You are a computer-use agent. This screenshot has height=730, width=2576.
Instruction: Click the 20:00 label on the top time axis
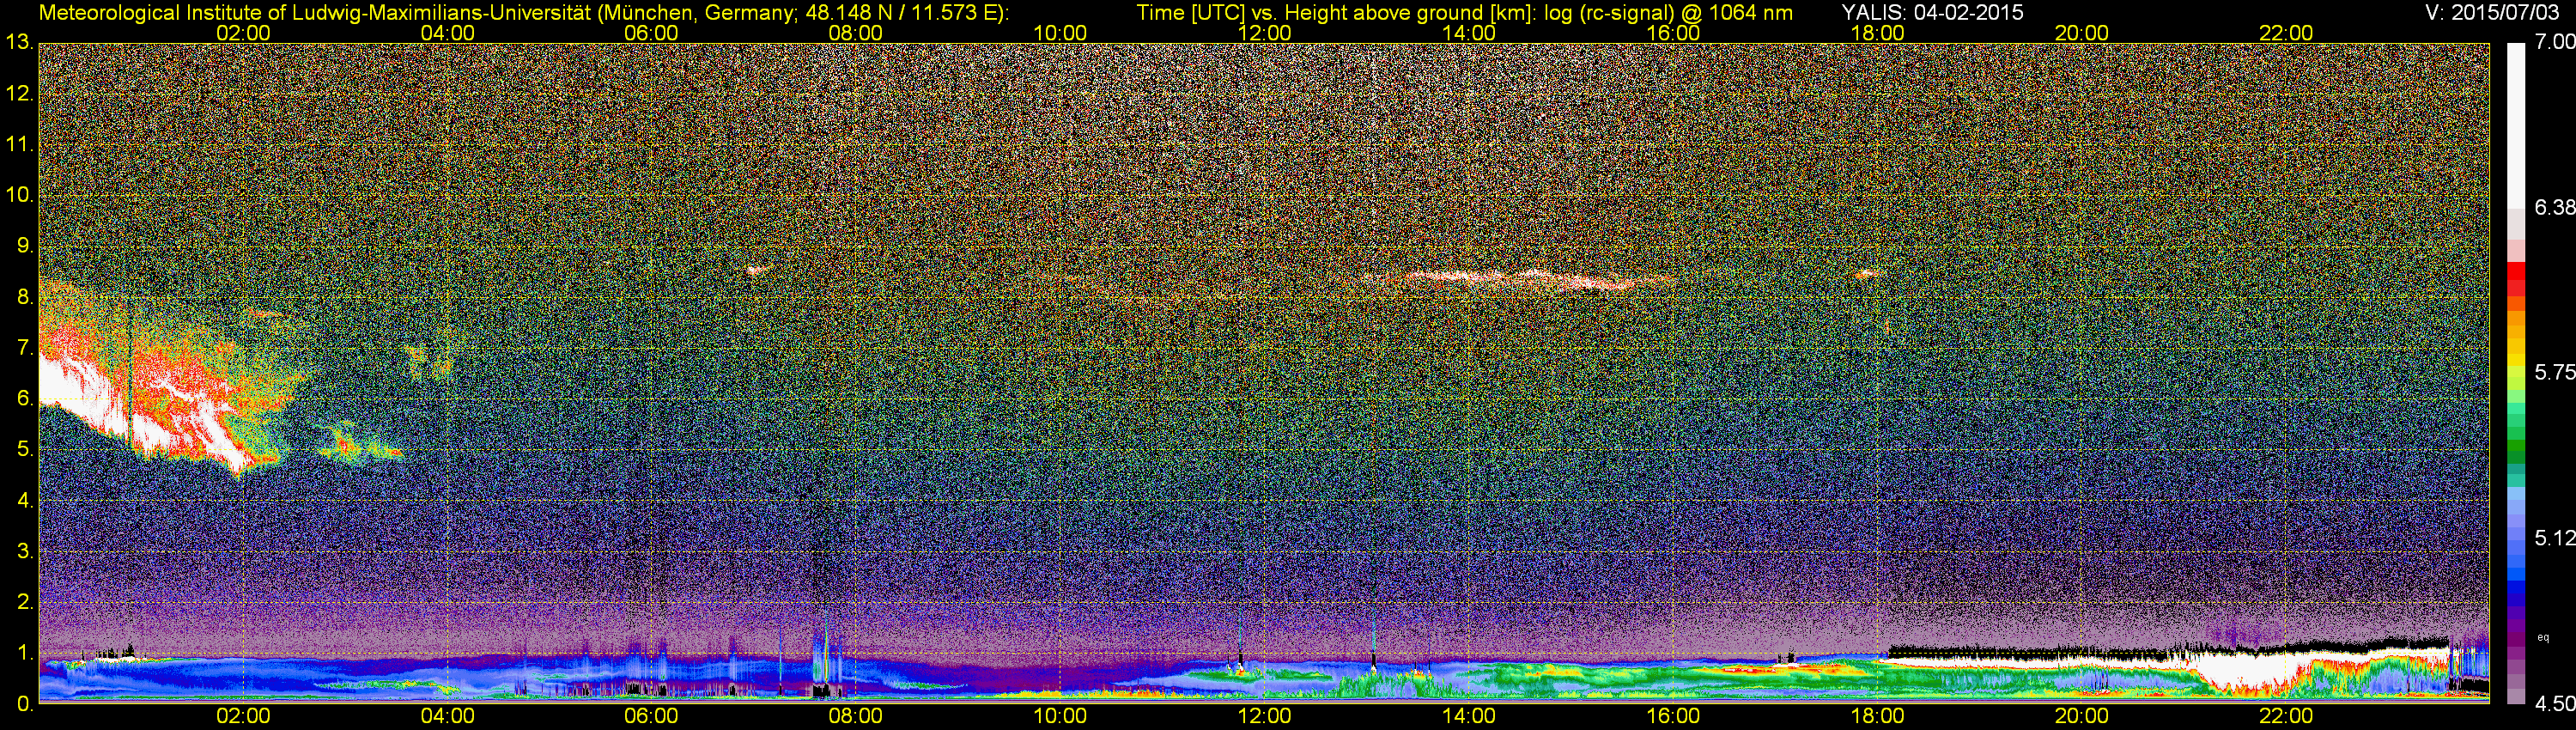2082,33
